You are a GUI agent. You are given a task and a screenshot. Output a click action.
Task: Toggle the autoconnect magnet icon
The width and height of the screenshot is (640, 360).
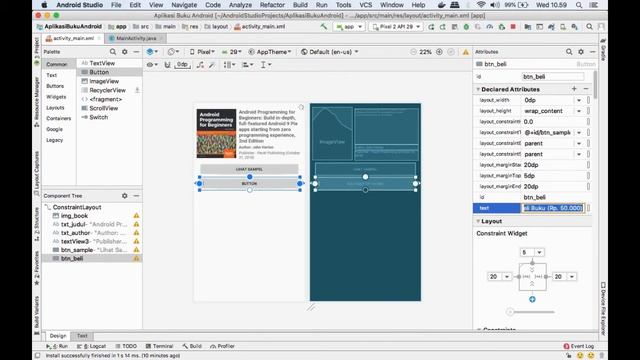[x=167, y=65]
